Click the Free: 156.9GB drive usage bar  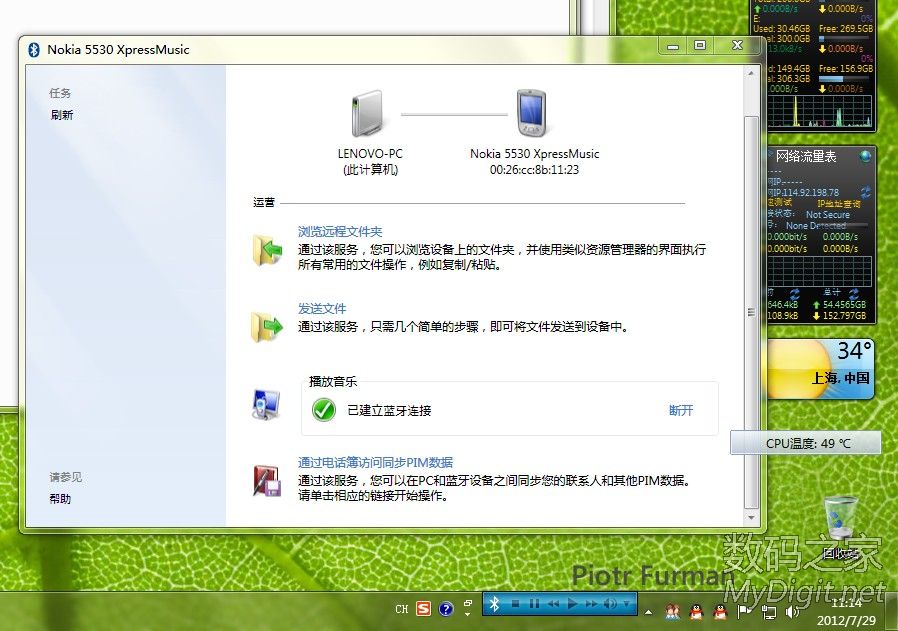click(845, 79)
